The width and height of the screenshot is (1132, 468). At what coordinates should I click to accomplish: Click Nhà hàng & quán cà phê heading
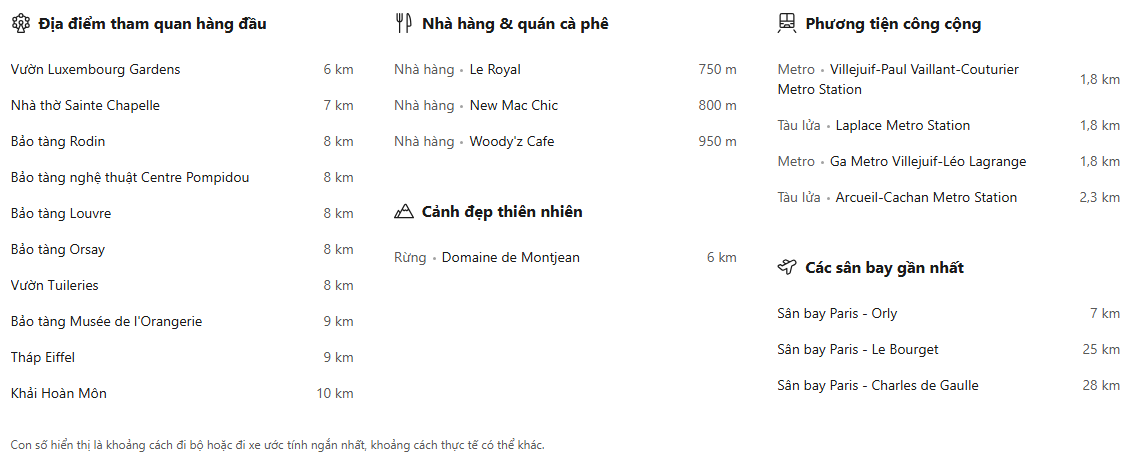click(515, 24)
